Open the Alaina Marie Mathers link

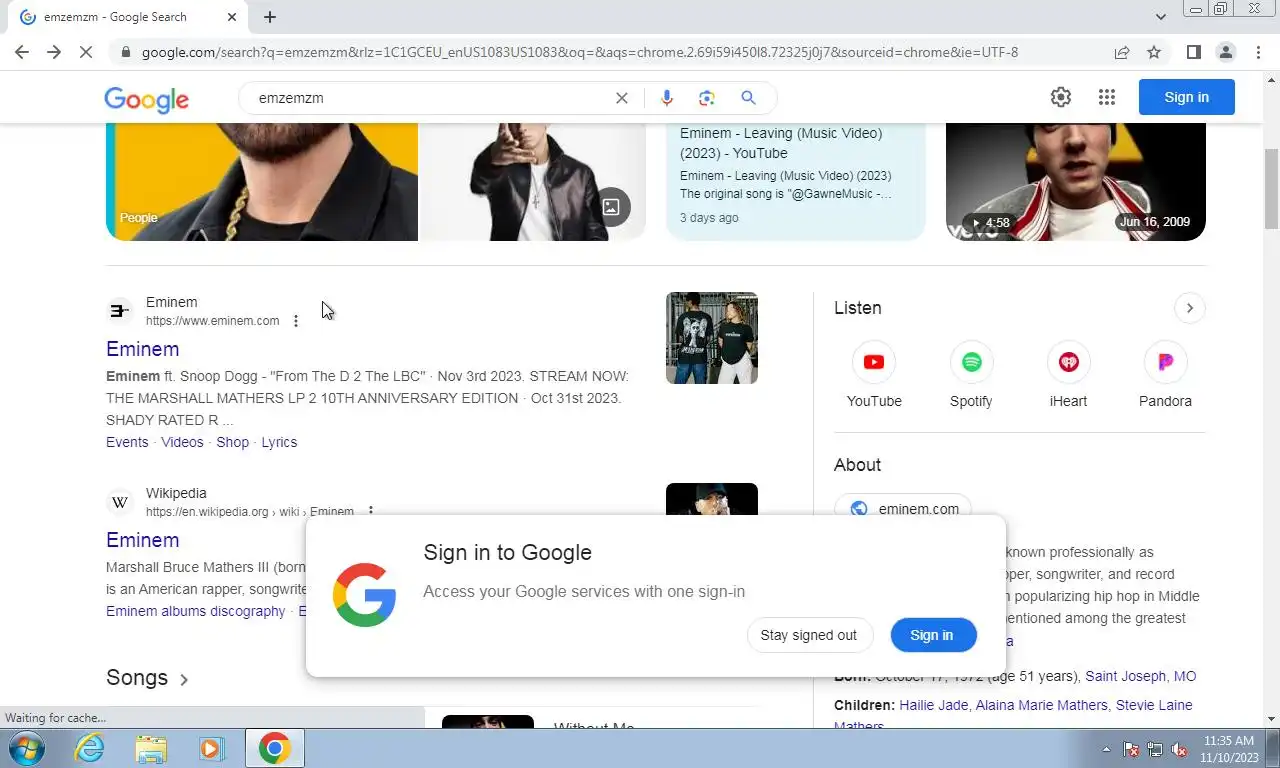pyautogui.click(x=1041, y=705)
